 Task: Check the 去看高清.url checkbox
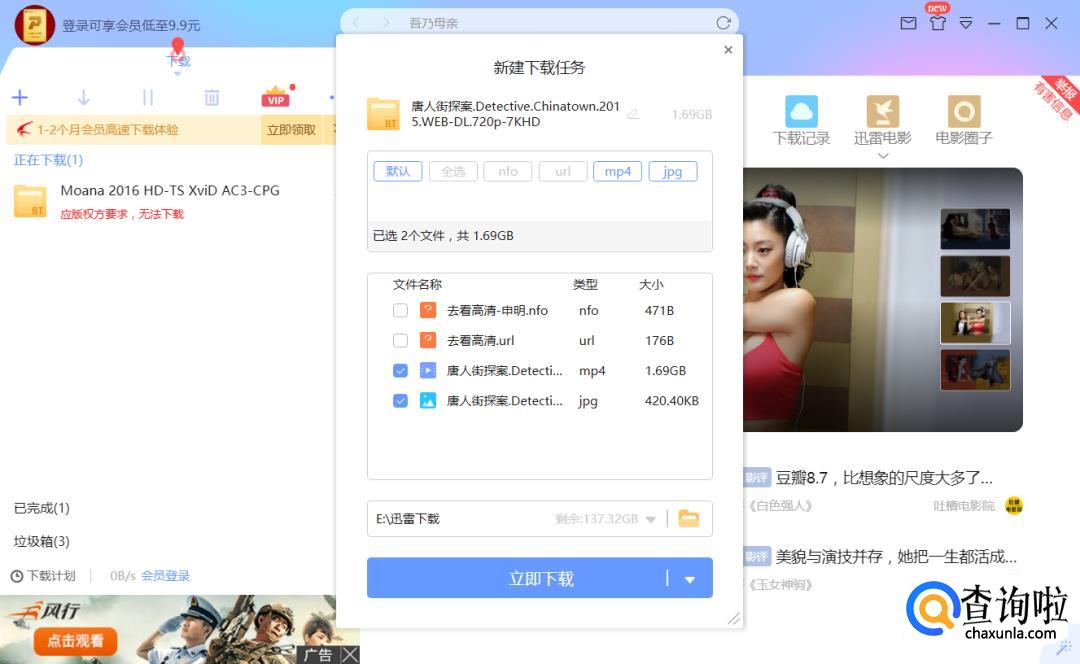pyautogui.click(x=400, y=340)
